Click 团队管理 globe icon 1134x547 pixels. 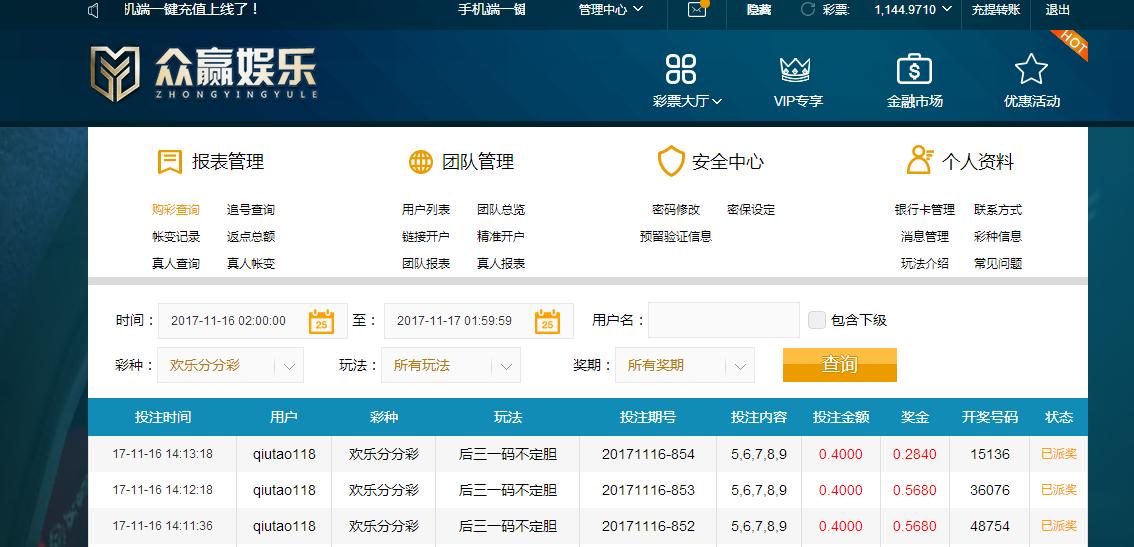pyautogui.click(x=421, y=161)
